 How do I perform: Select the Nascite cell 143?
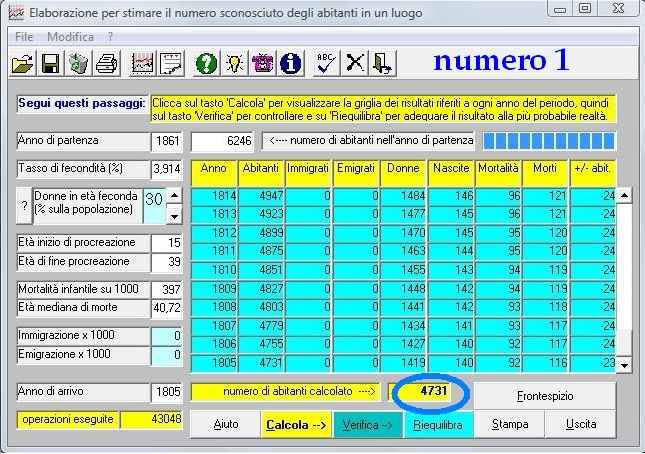(x=451, y=270)
